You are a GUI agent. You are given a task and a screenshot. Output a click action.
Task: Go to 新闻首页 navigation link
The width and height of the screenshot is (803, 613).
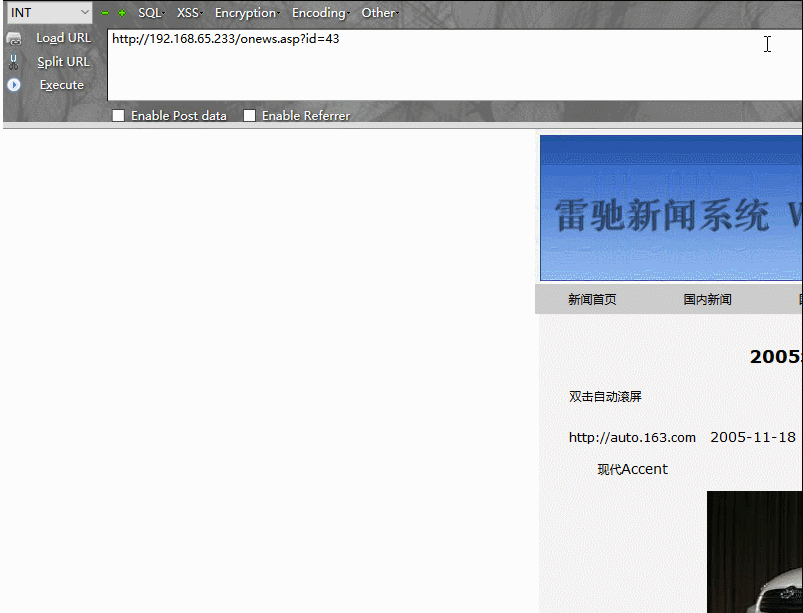[592, 299]
